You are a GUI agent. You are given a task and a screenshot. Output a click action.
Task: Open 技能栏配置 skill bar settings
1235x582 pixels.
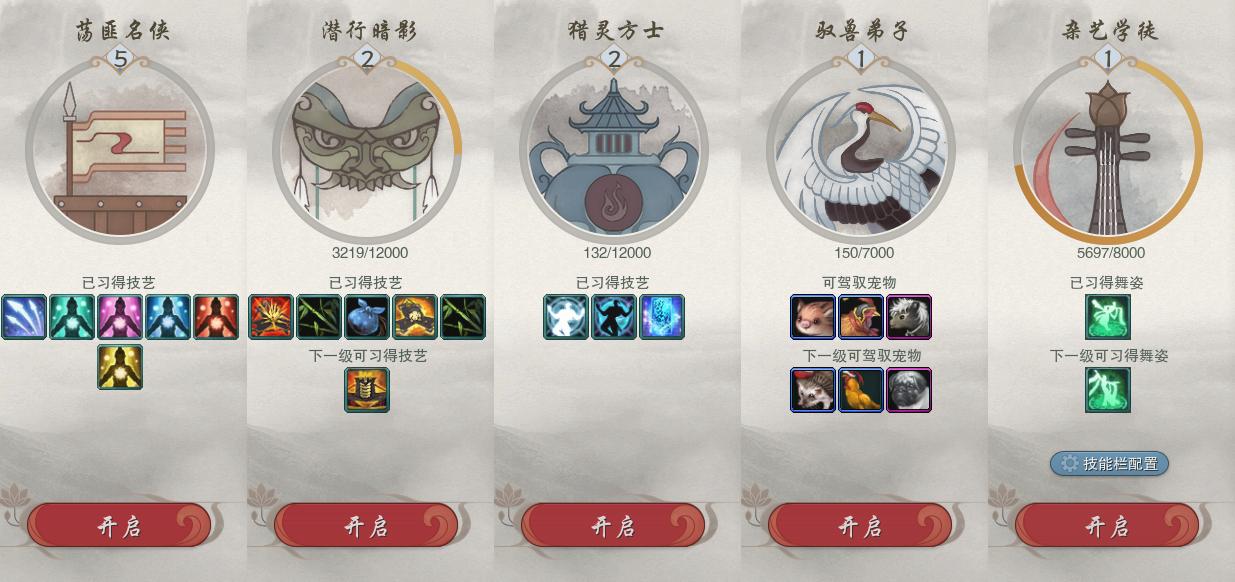[1109, 463]
